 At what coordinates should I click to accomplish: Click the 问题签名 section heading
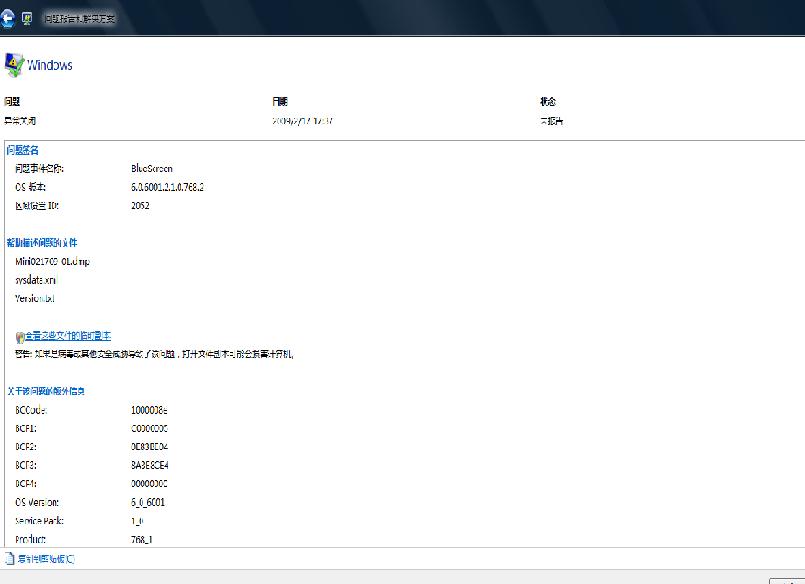coord(23,150)
